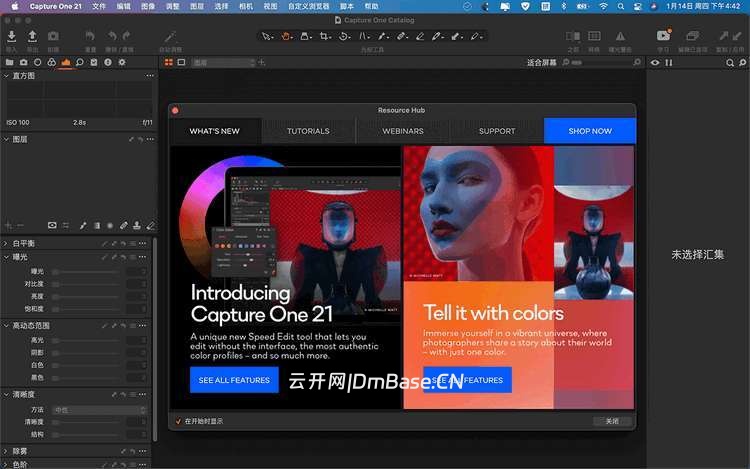750x469 pixels.
Task: Select the Crop tool in cursor tools
Action: pyautogui.click(x=325, y=37)
